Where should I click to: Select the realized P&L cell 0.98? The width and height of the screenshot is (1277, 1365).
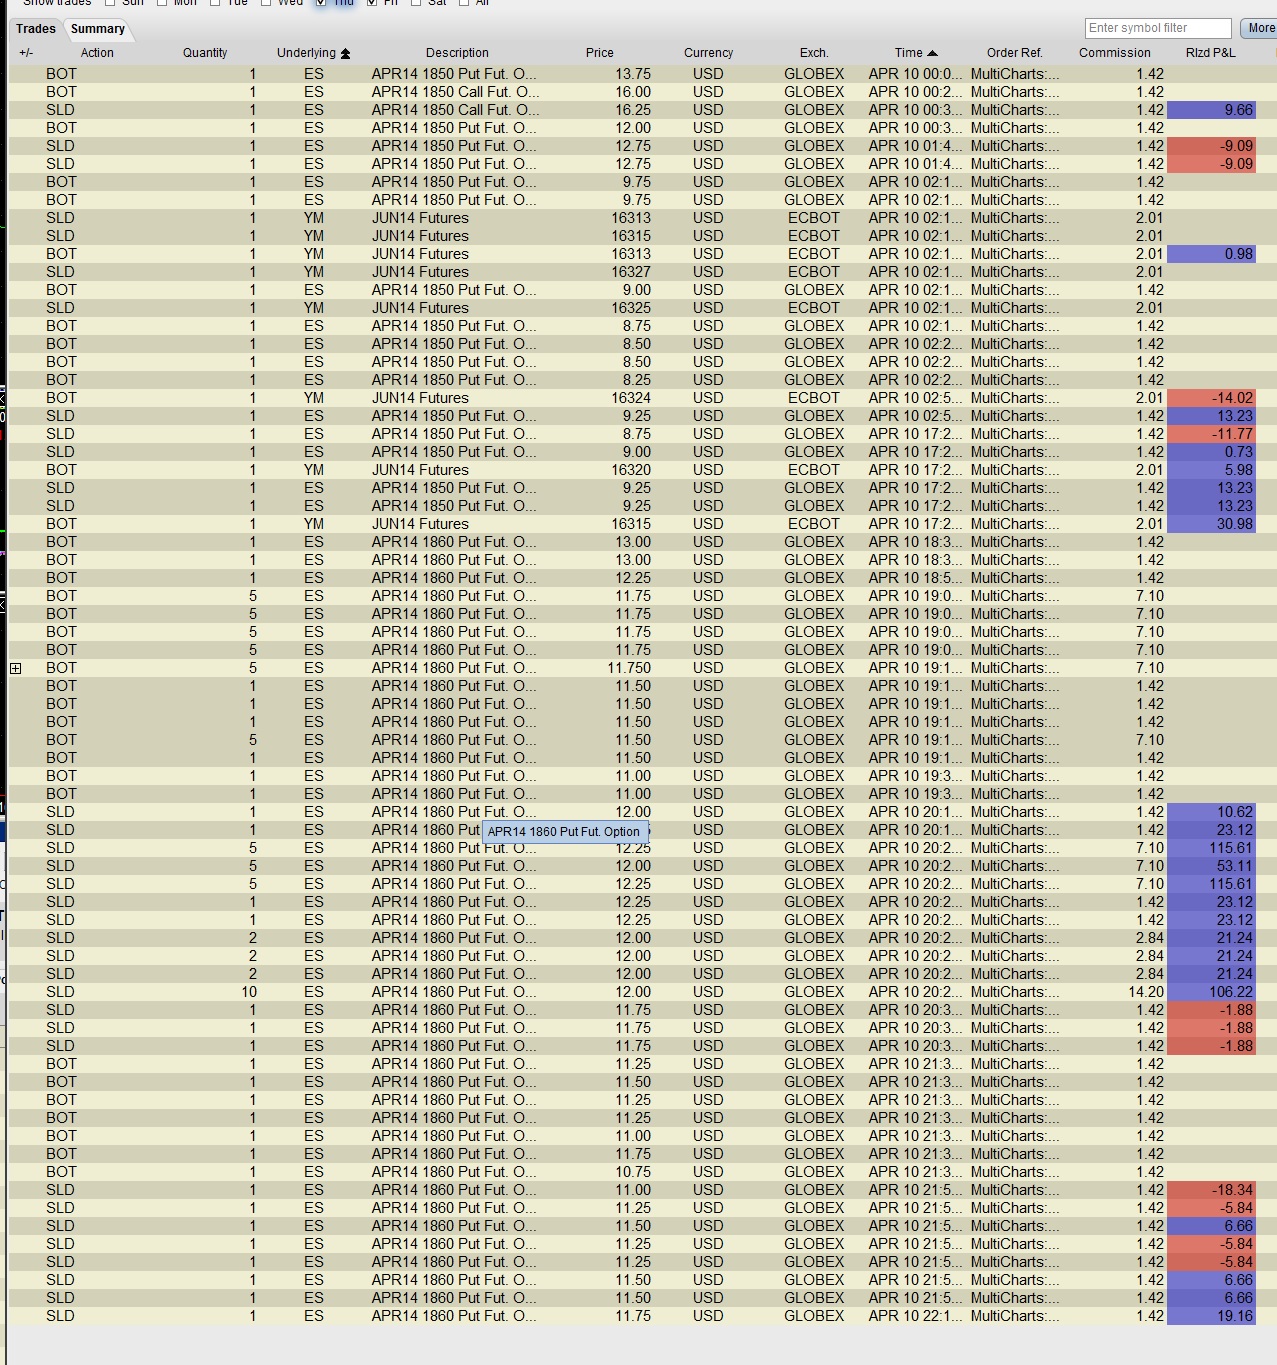pos(1211,254)
